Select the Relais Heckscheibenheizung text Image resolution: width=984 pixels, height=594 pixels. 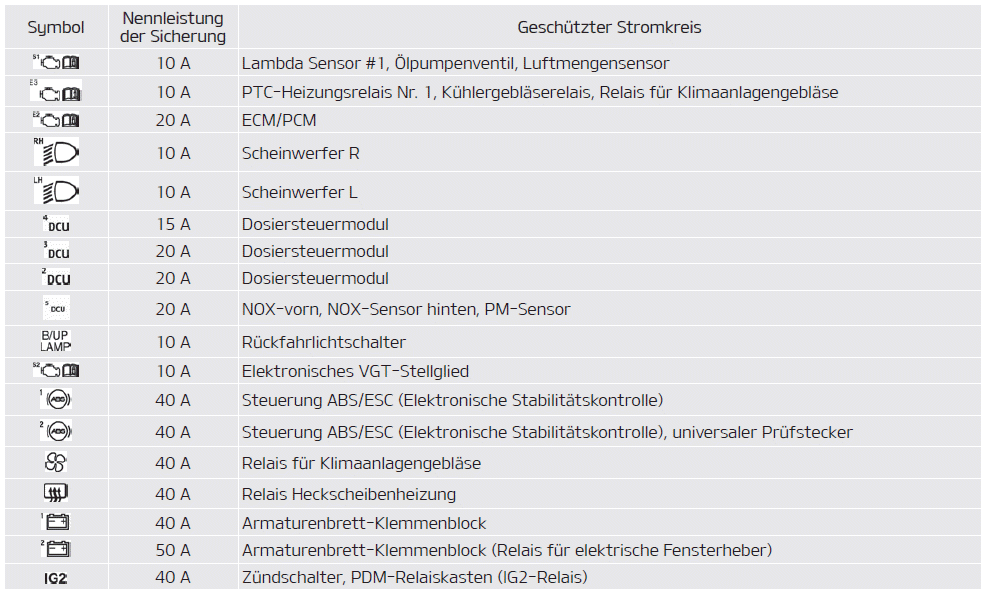coord(349,494)
